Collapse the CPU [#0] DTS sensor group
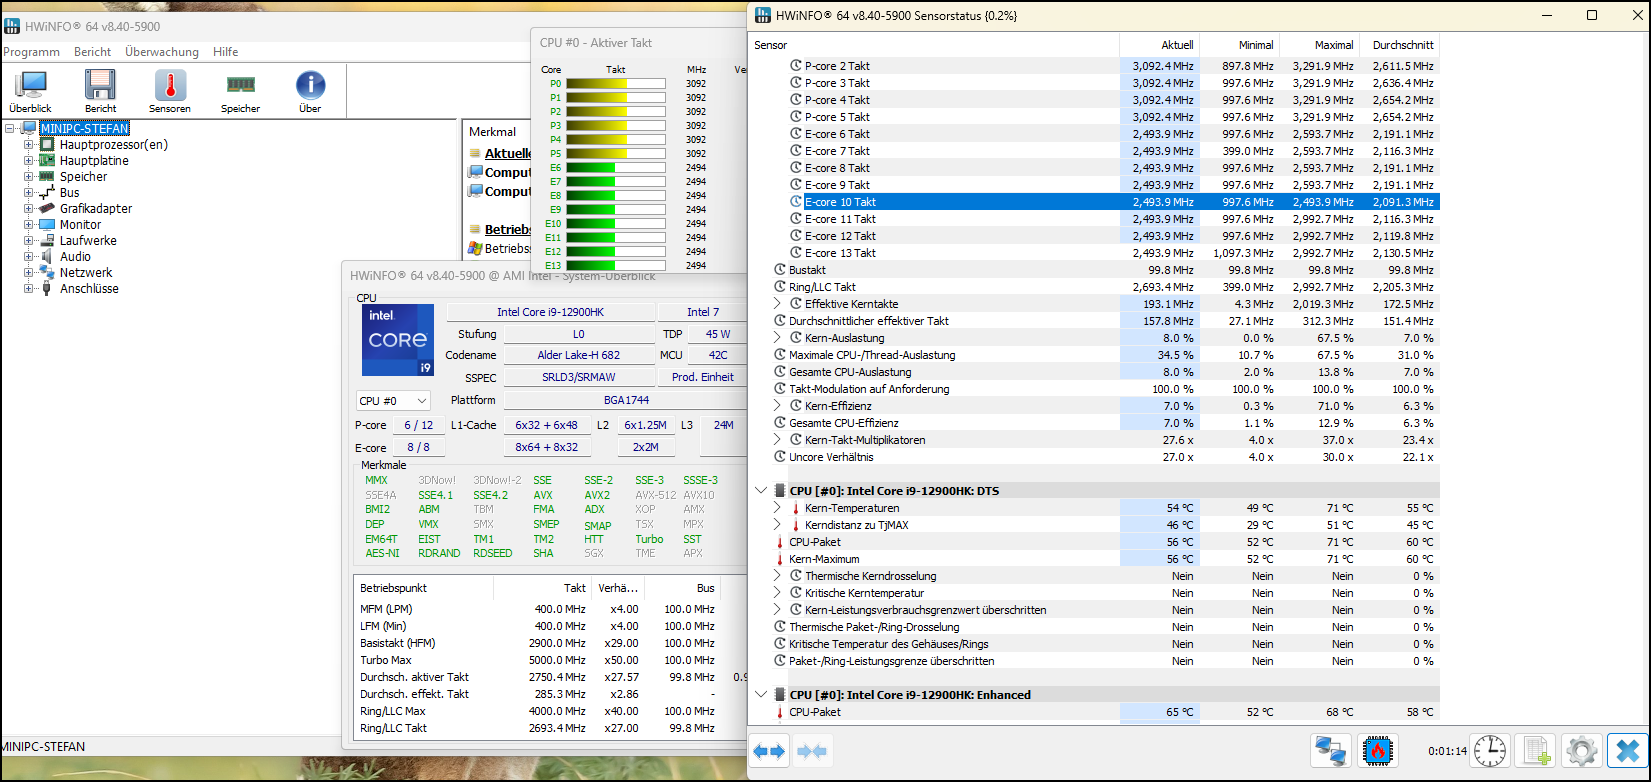This screenshot has height=782, width=1651. pos(761,491)
